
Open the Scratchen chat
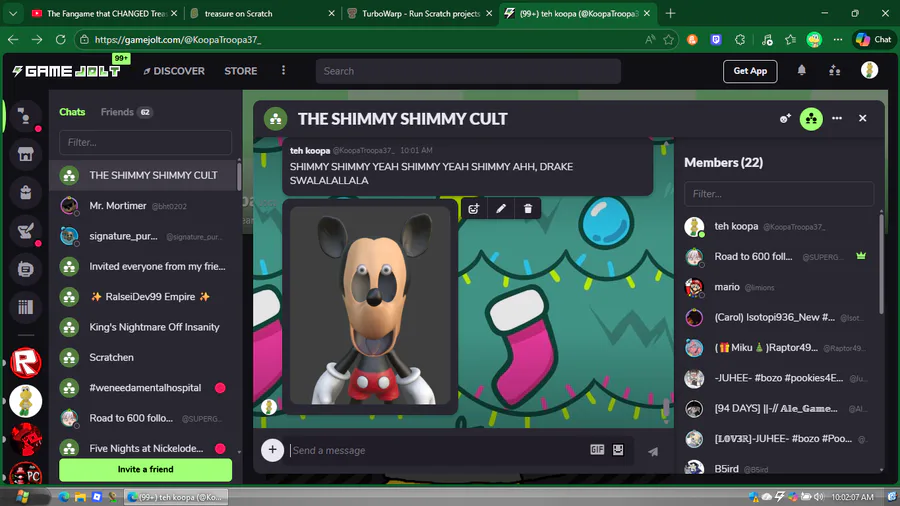click(x=145, y=357)
